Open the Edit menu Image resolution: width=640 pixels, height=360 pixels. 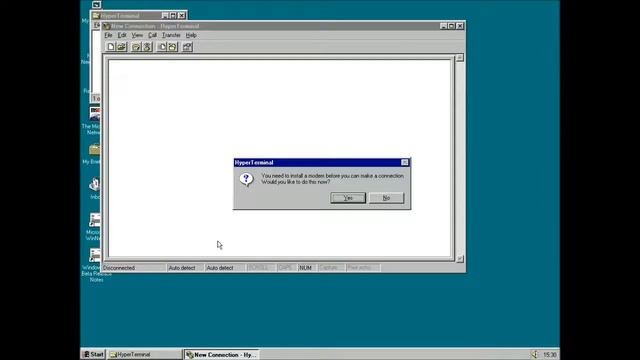point(122,35)
